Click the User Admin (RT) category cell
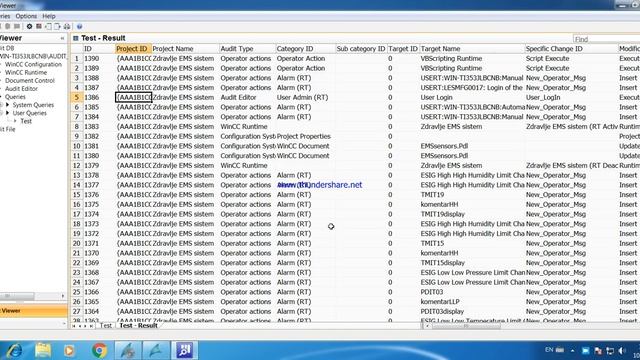 click(305, 98)
